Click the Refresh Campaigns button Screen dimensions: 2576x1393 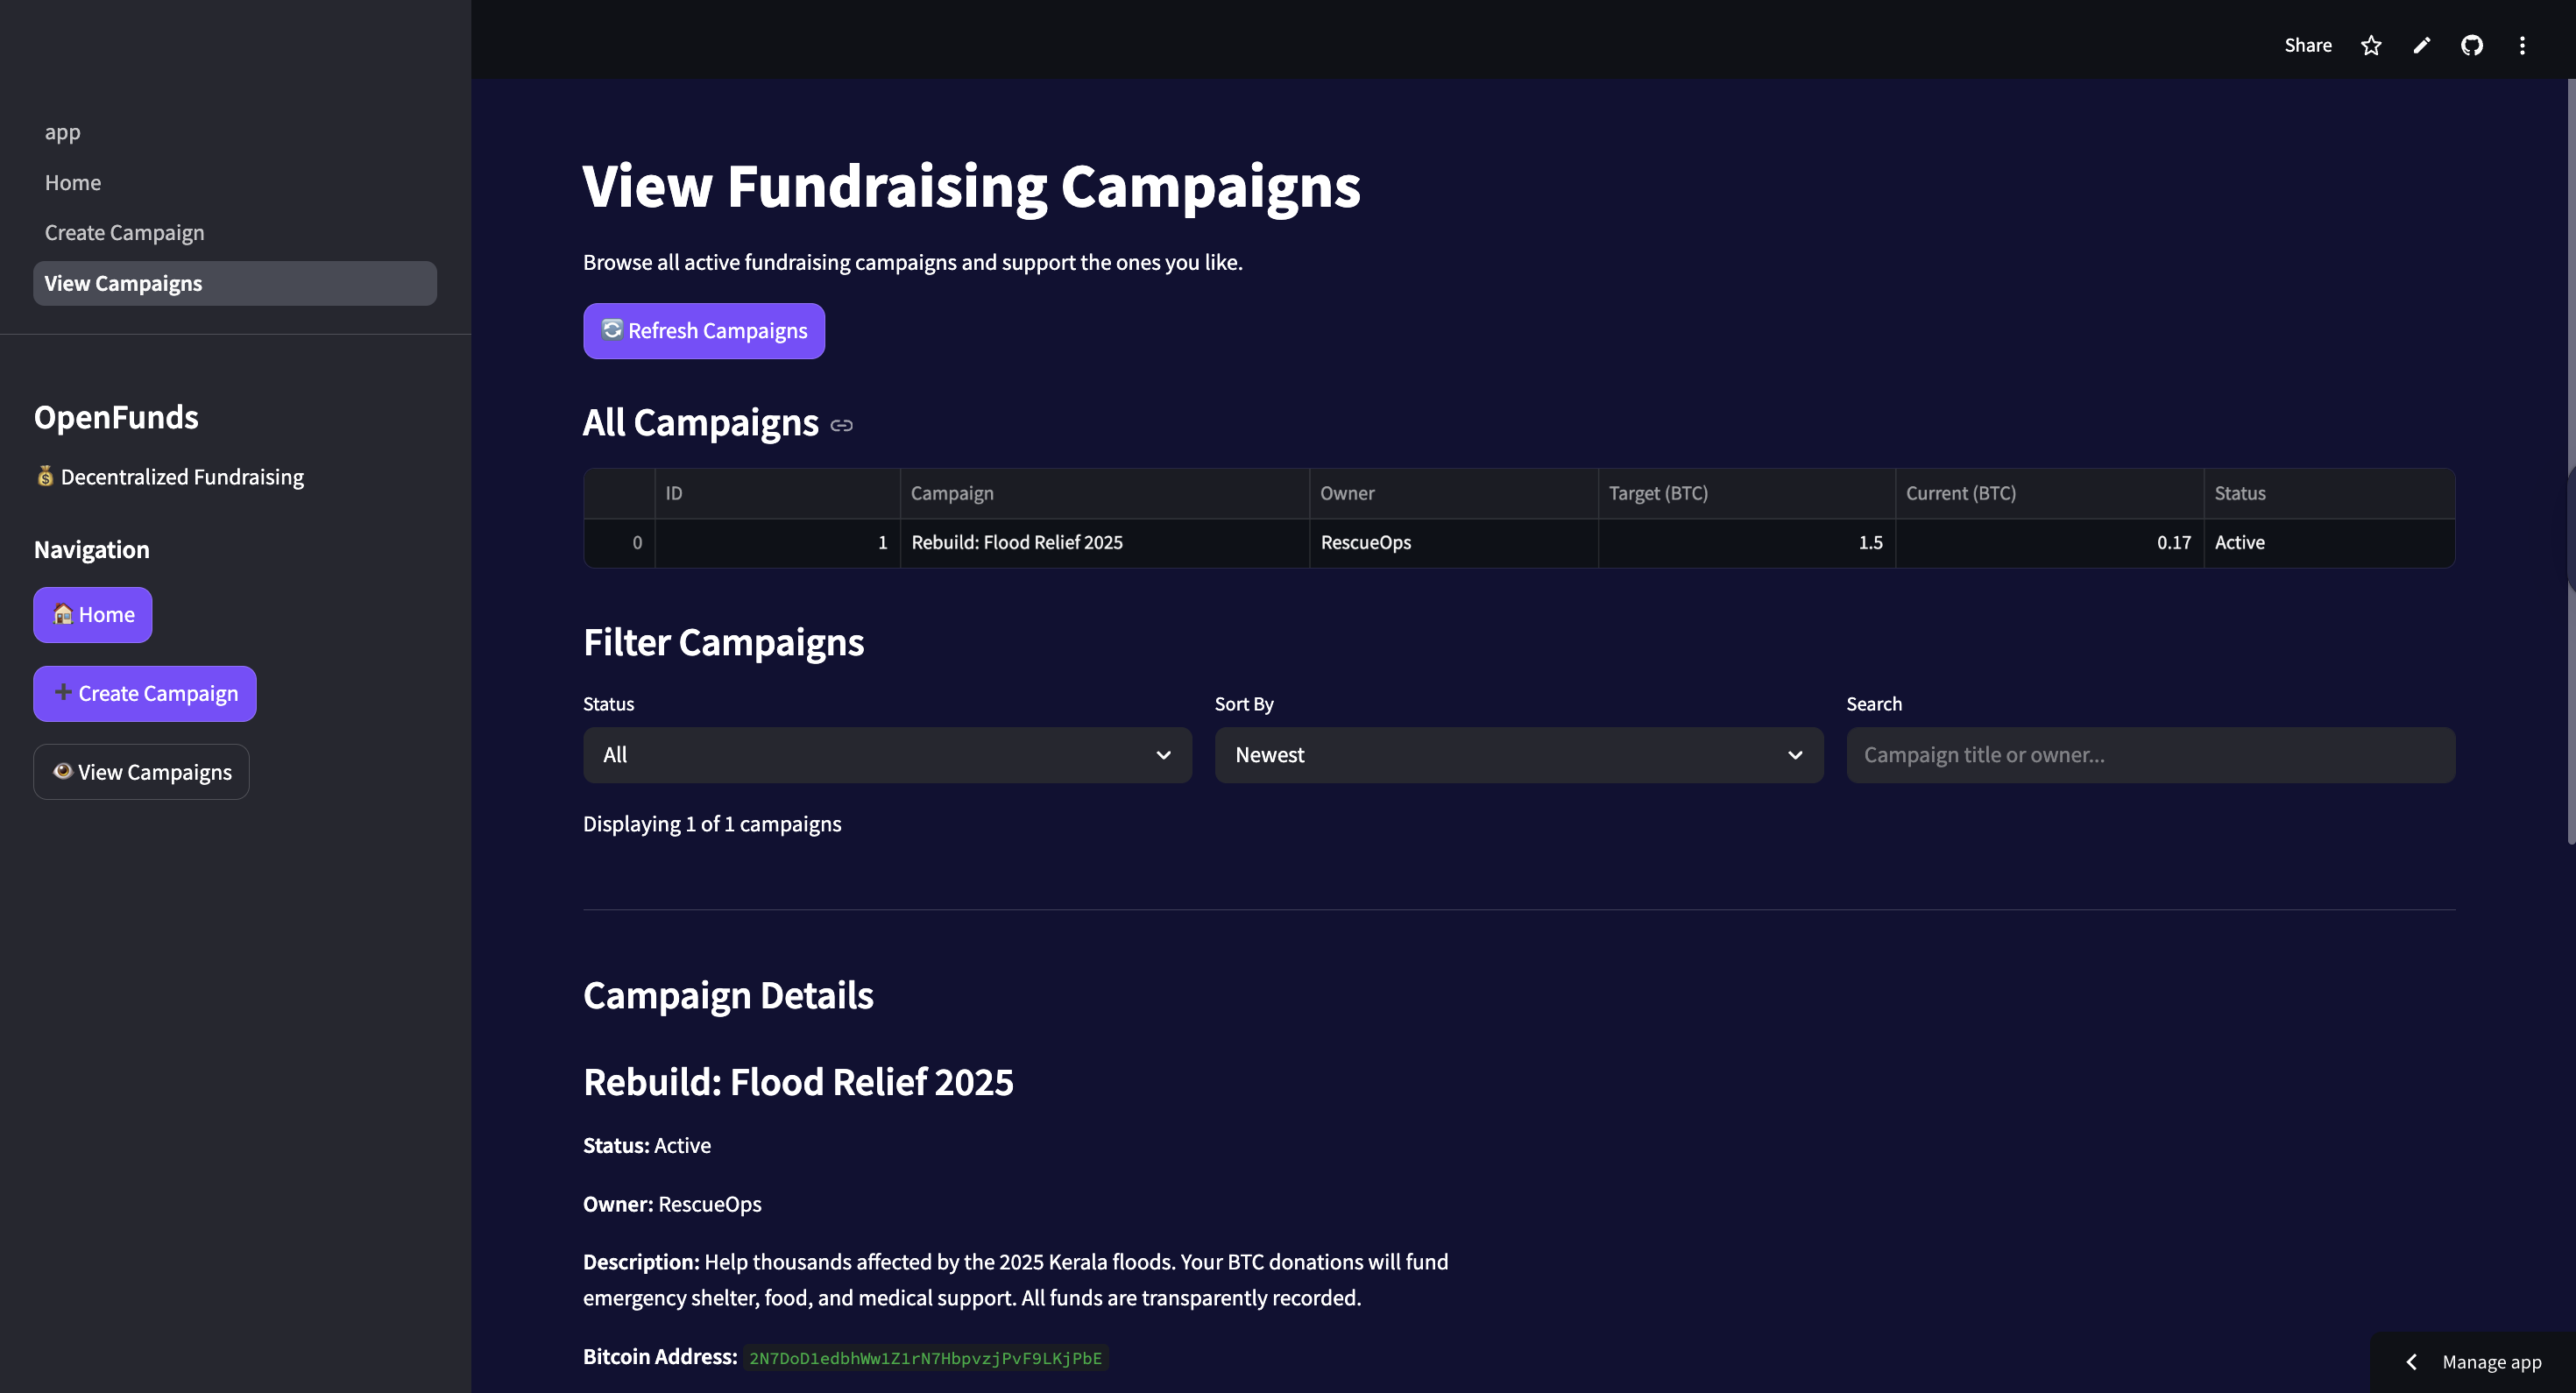pos(703,330)
